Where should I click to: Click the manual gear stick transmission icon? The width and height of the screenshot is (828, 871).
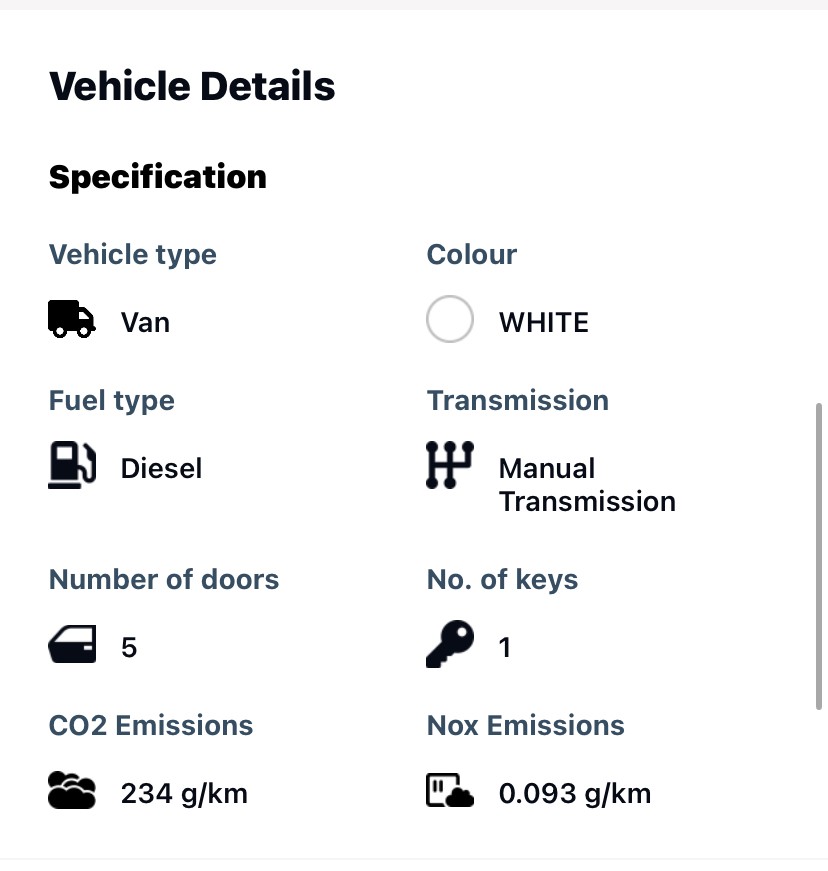point(449,463)
